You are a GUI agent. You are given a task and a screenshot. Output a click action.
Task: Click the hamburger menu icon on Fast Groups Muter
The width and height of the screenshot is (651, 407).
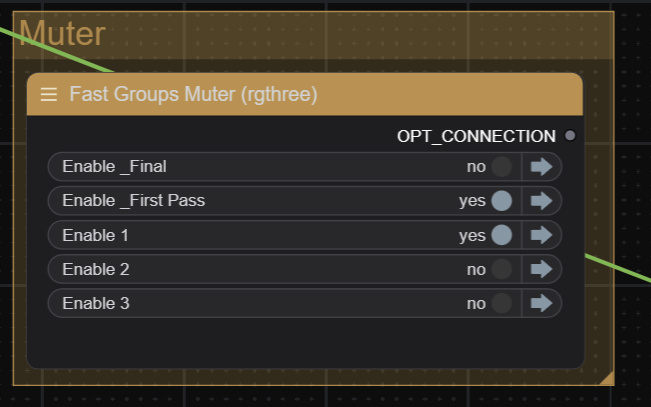[49, 94]
